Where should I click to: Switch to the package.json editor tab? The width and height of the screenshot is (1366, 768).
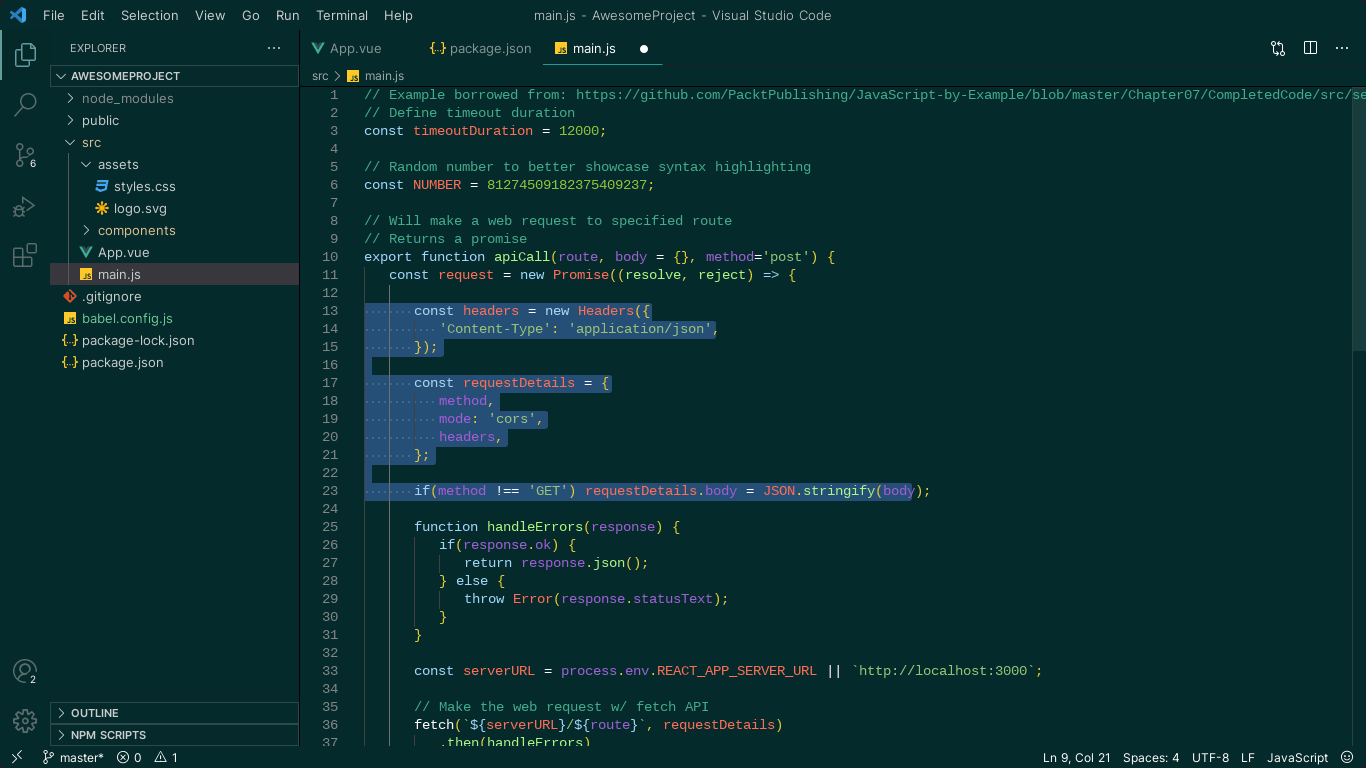coord(481,48)
